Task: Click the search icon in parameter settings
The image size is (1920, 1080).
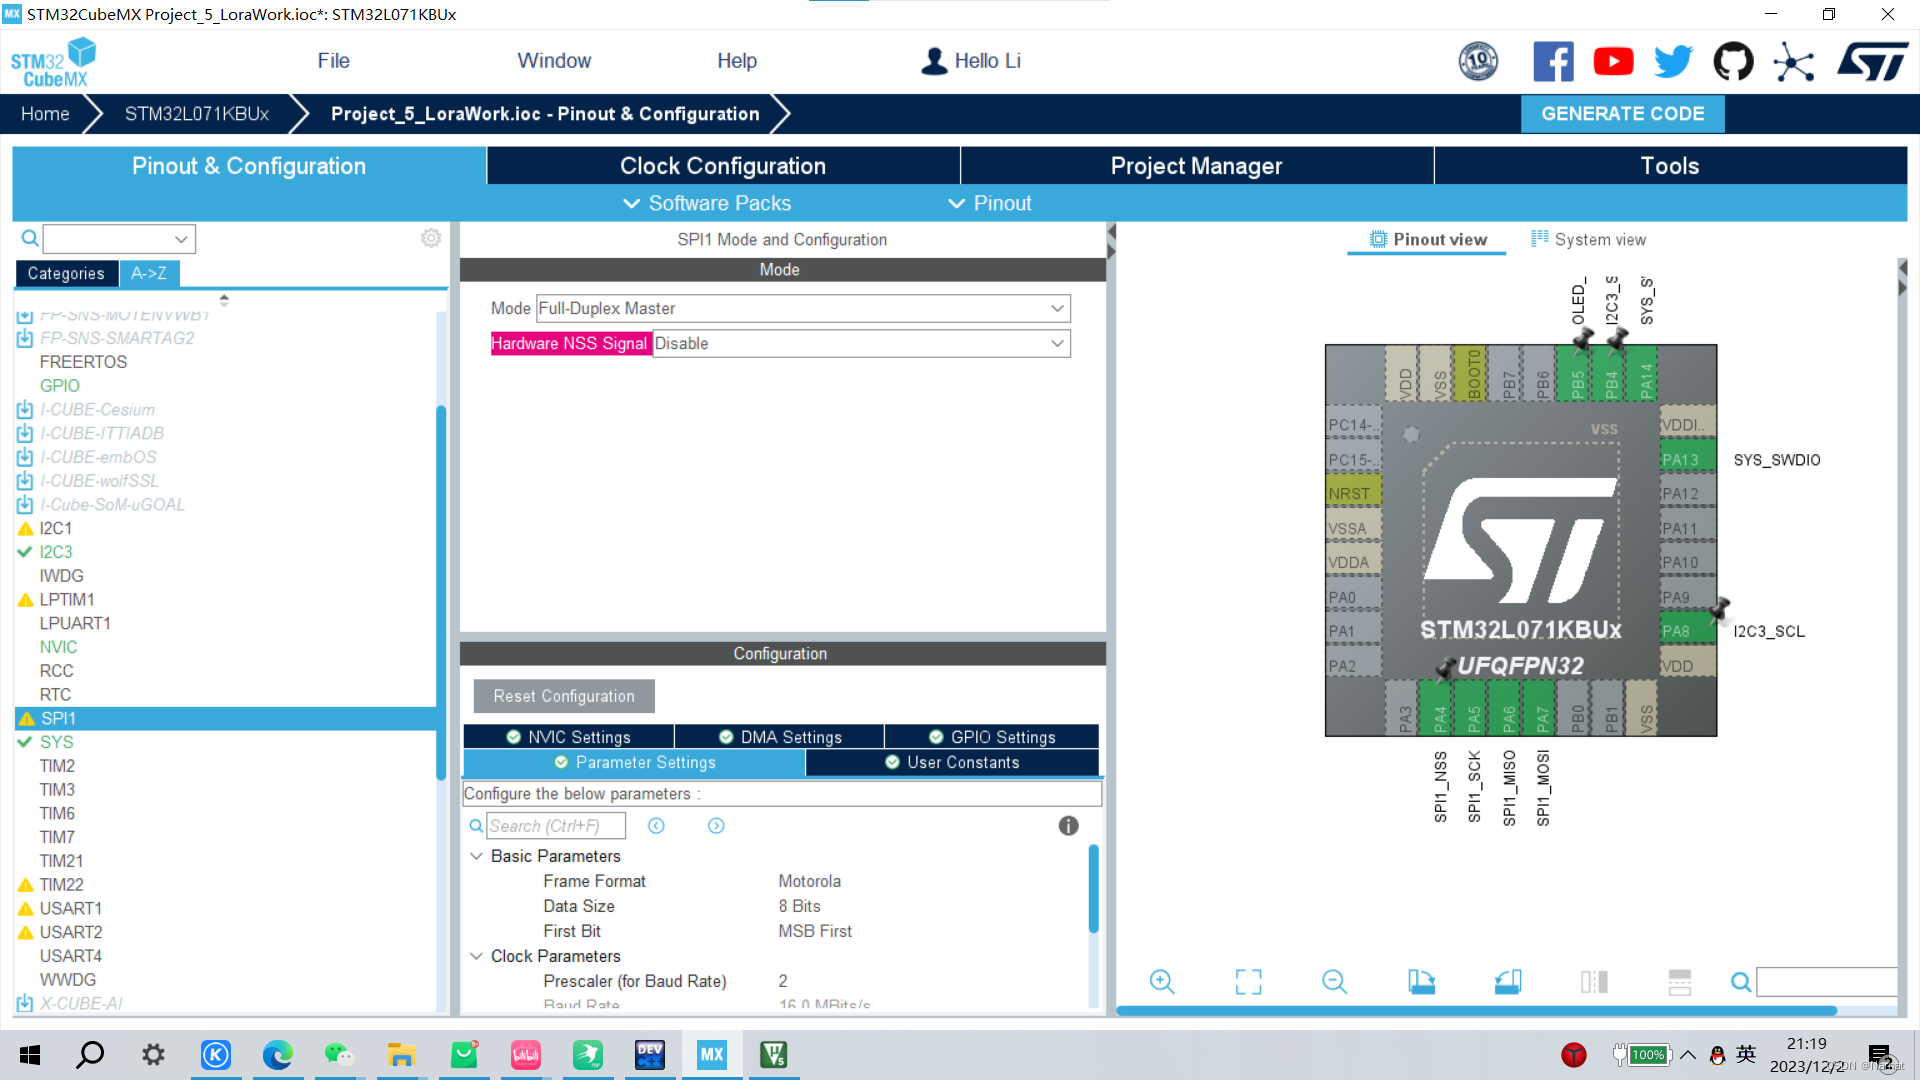Action: (x=475, y=825)
